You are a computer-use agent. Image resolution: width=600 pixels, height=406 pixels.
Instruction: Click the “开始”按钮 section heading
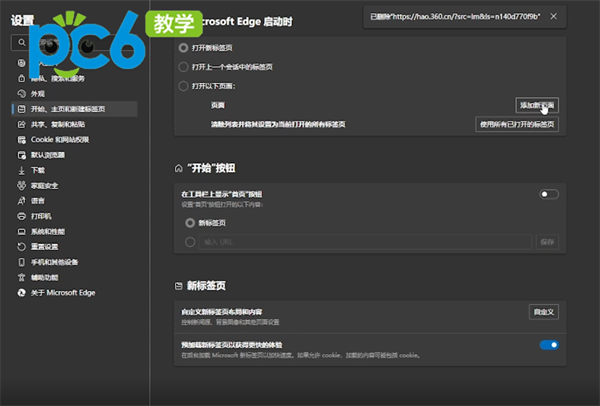tap(211, 168)
